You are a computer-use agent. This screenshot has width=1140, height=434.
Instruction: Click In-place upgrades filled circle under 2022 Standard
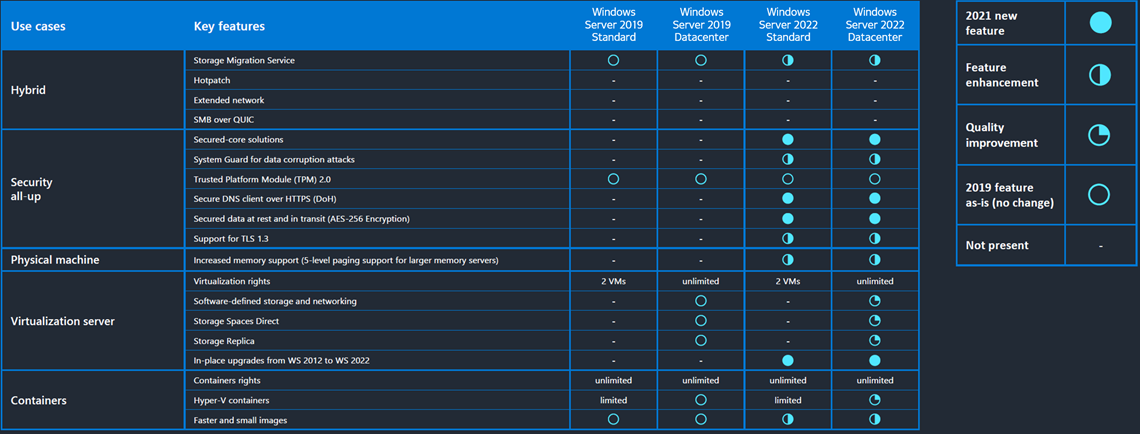(x=787, y=360)
